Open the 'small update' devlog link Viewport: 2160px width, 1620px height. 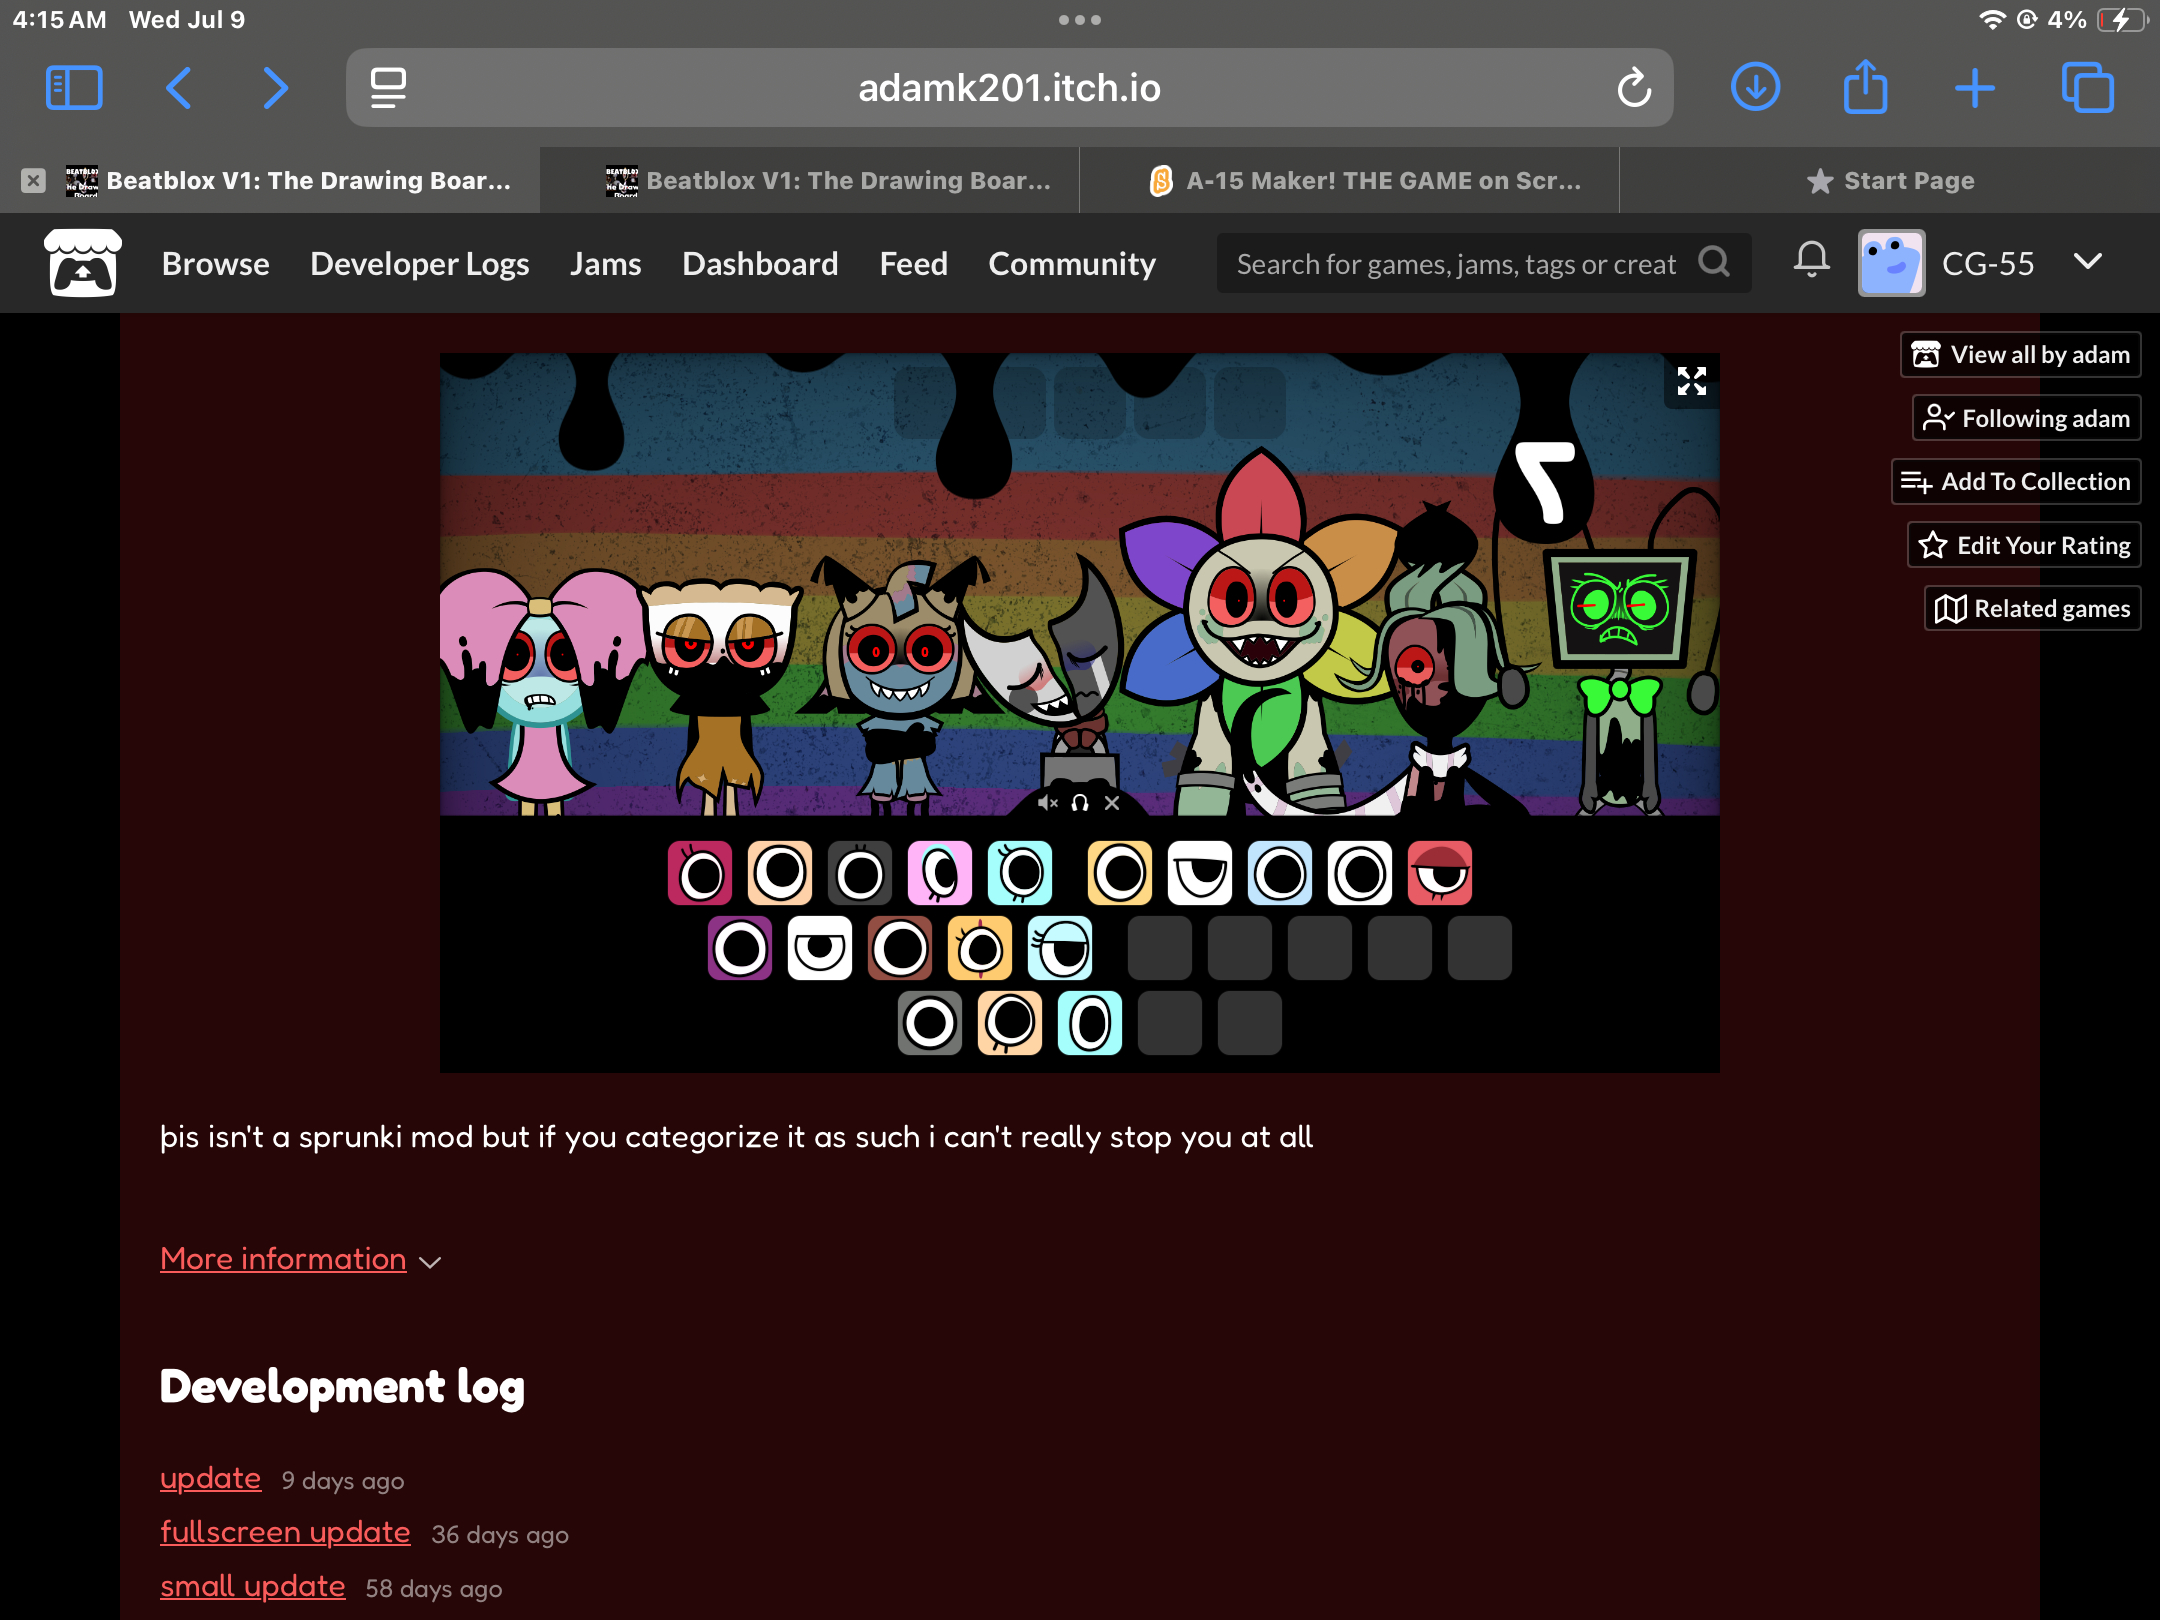point(252,1586)
